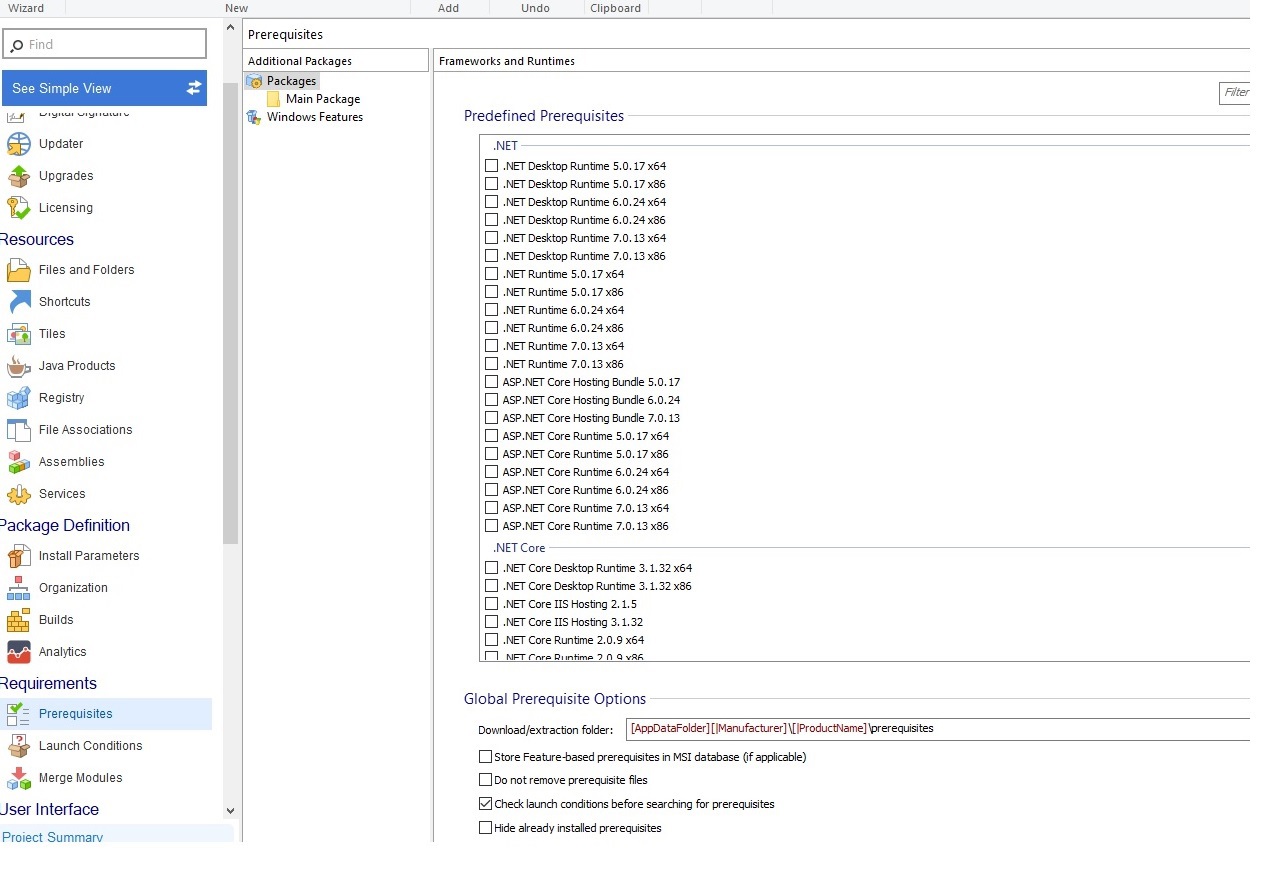Open the Upgrades page icon
Viewport: 1267px width, 871px height.
click(19, 176)
